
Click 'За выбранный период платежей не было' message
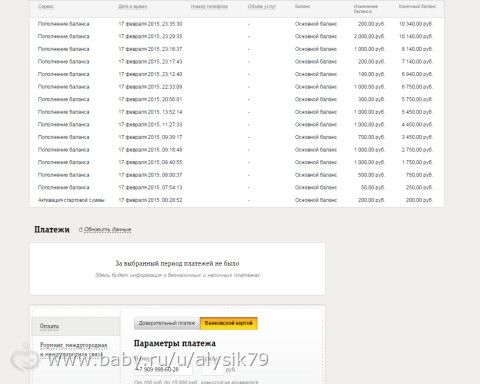click(177, 263)
